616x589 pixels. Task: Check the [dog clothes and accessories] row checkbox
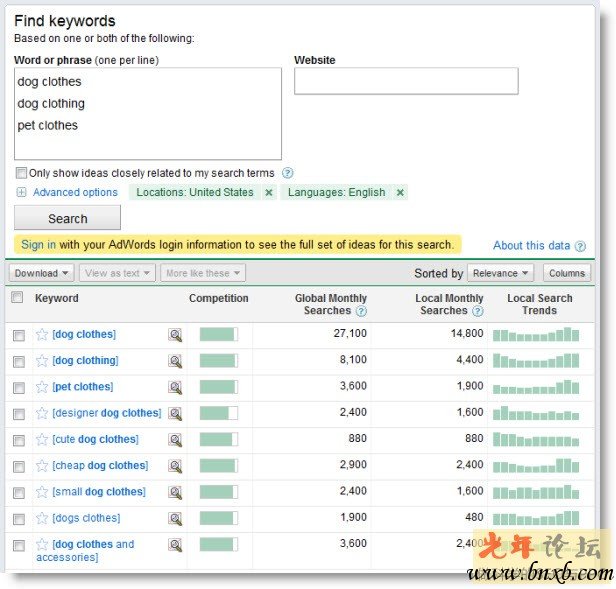tap(18, 546)
